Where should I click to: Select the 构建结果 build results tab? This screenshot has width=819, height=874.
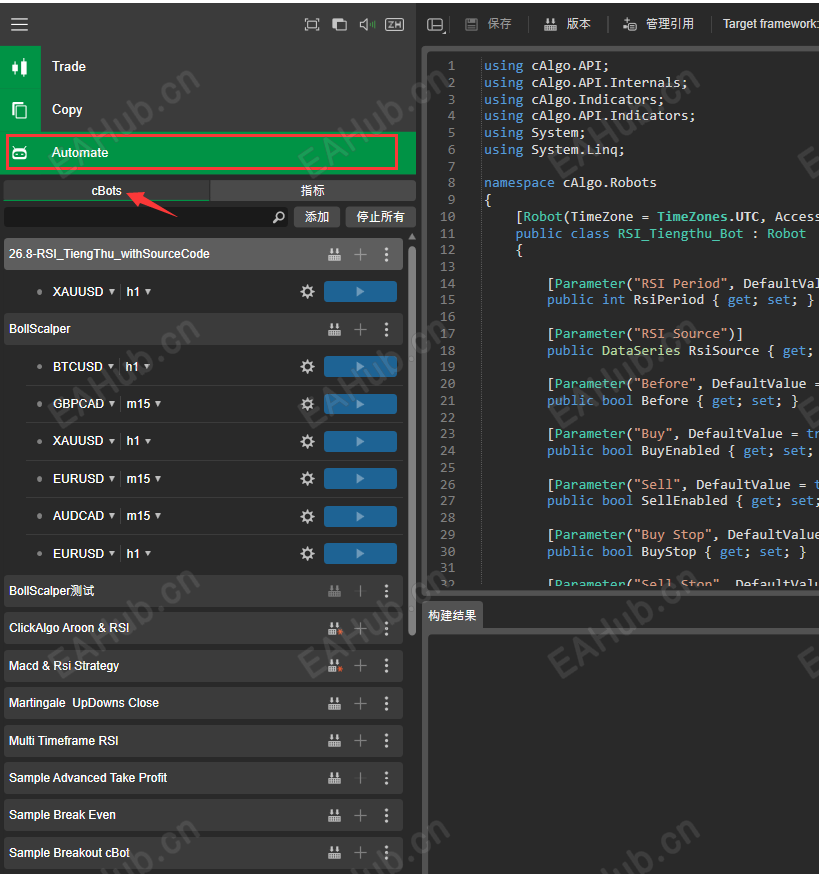click(x=453, y=615)
